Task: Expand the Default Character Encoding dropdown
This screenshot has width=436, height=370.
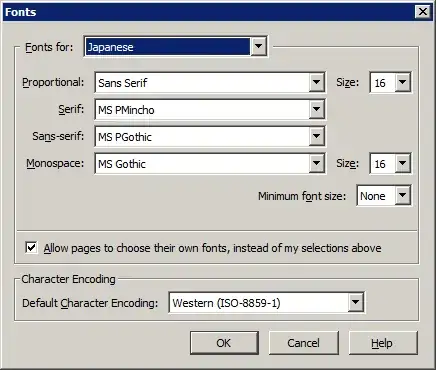Action: coord(267,303)
